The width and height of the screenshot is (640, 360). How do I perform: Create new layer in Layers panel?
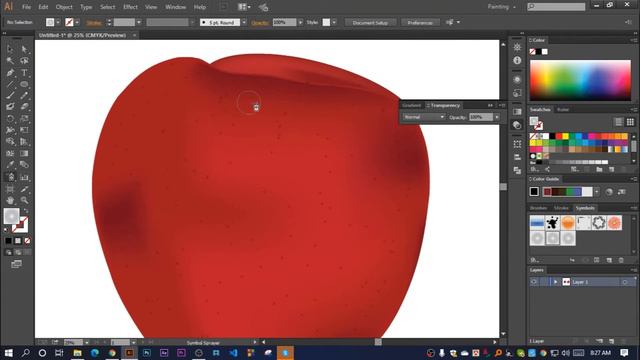point(611,341)
